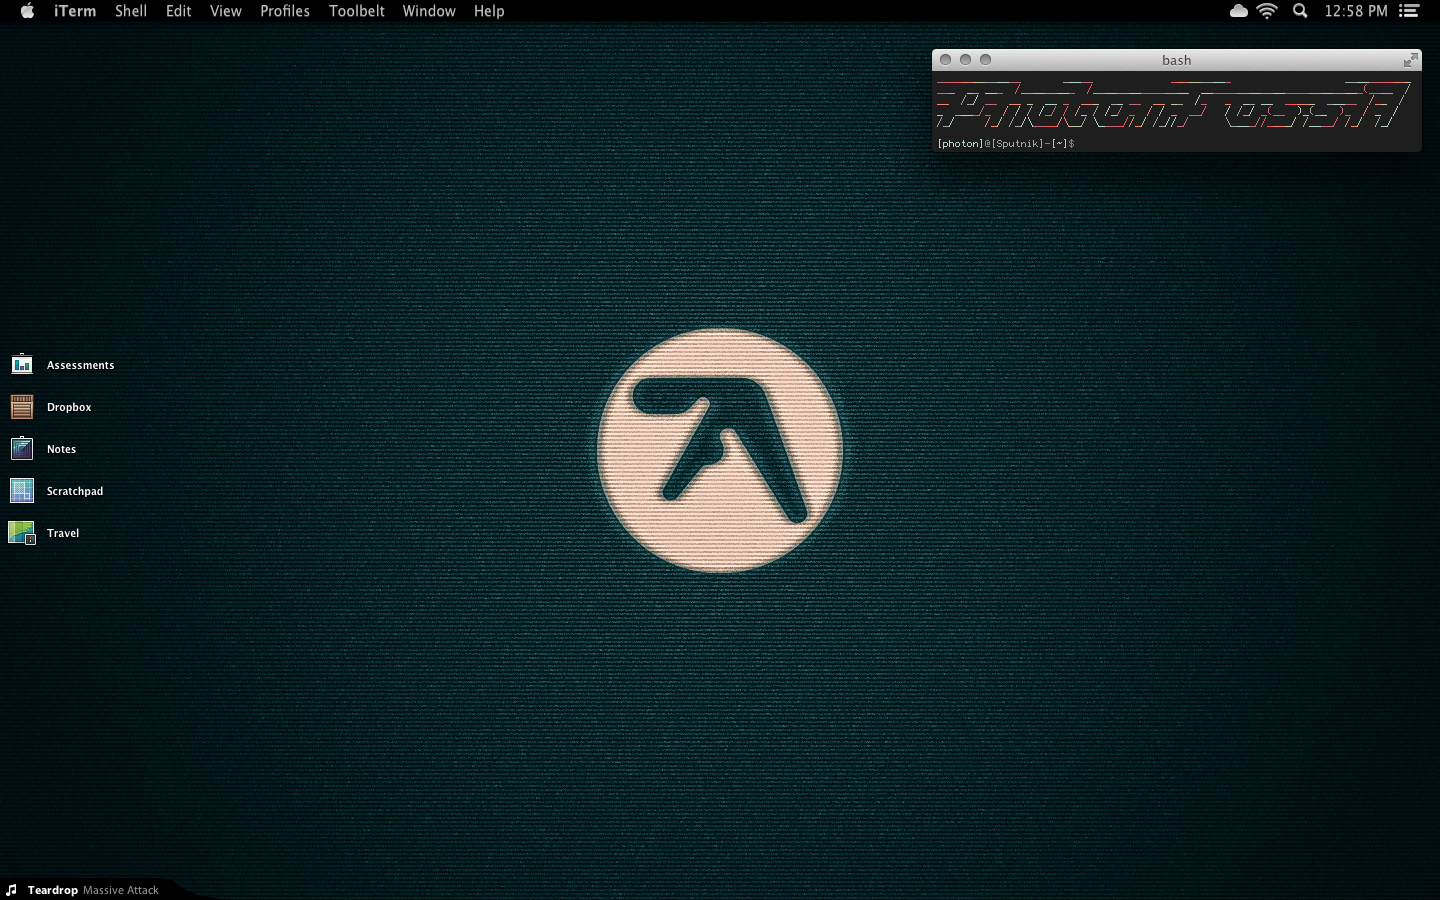
Task: Select the Travel label
Action: (63, 533)
